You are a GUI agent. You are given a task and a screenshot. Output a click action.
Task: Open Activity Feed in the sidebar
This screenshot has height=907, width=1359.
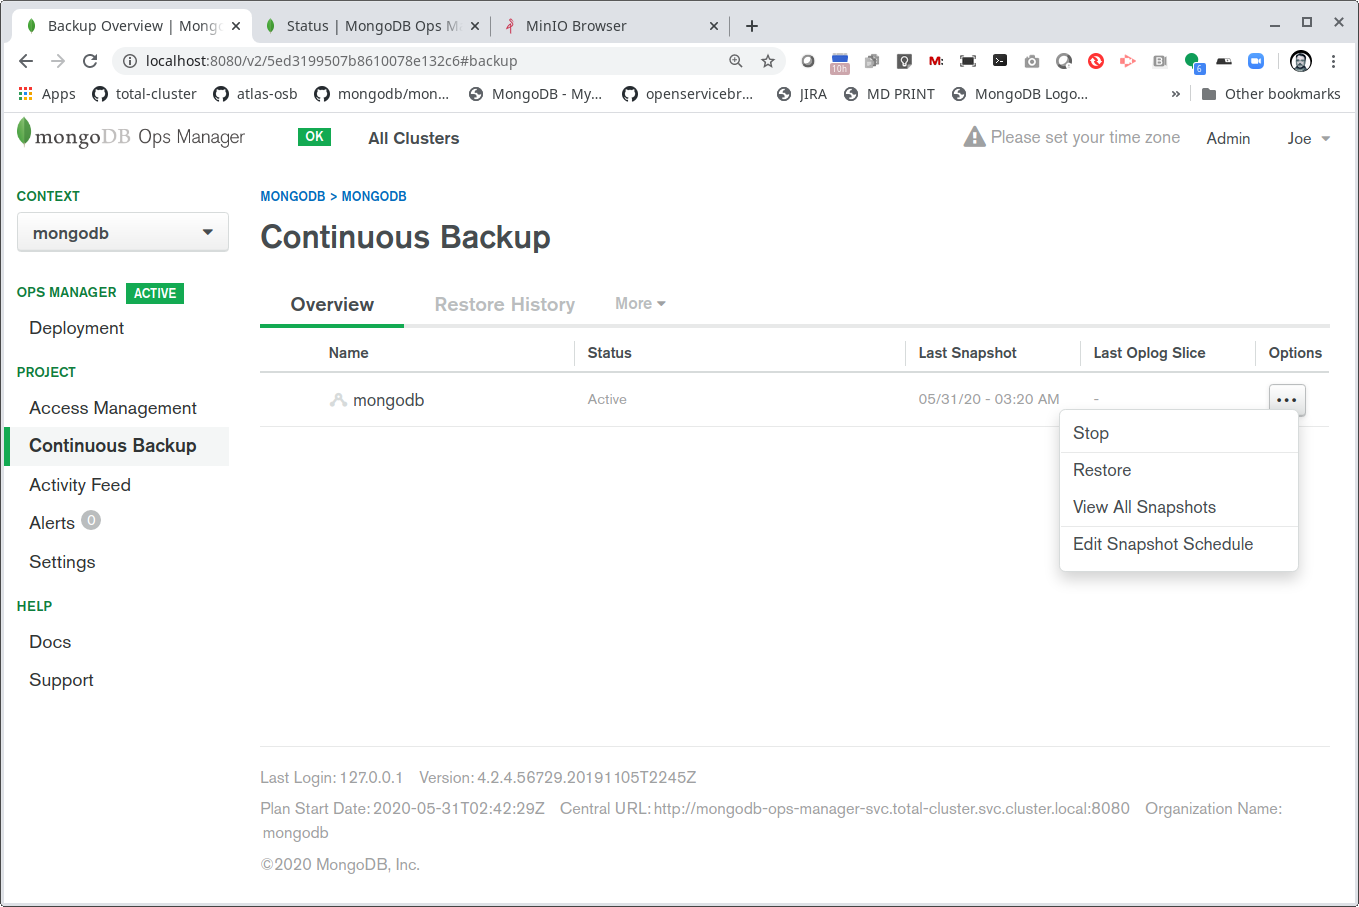(80, 485)
